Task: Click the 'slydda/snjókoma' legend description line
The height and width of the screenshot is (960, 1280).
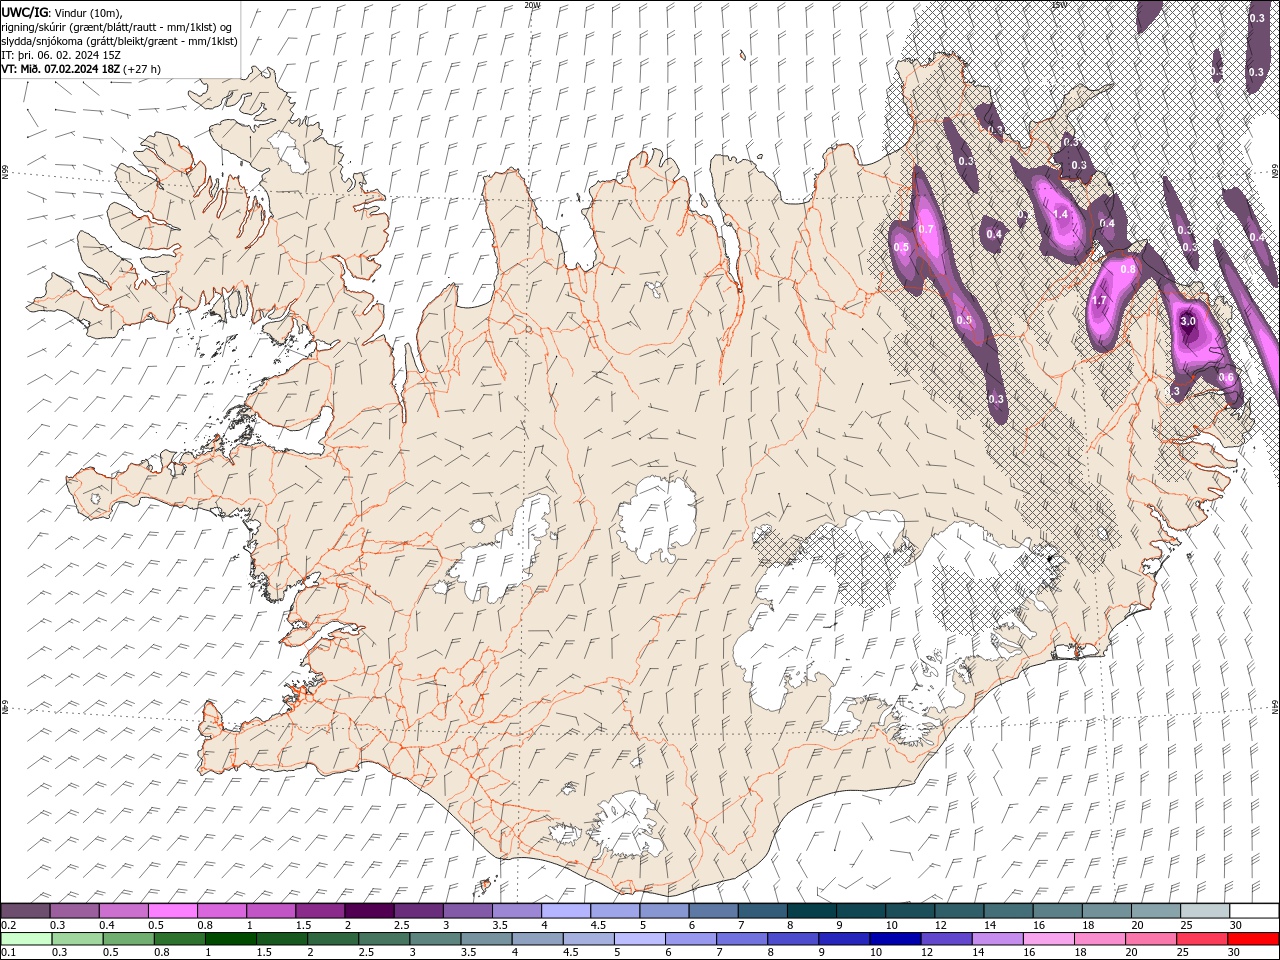Action: coord(119,41)
